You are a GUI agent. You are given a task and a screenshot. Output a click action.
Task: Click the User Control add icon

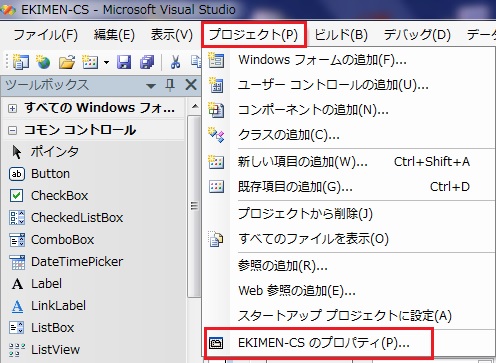tap(216, 85)
